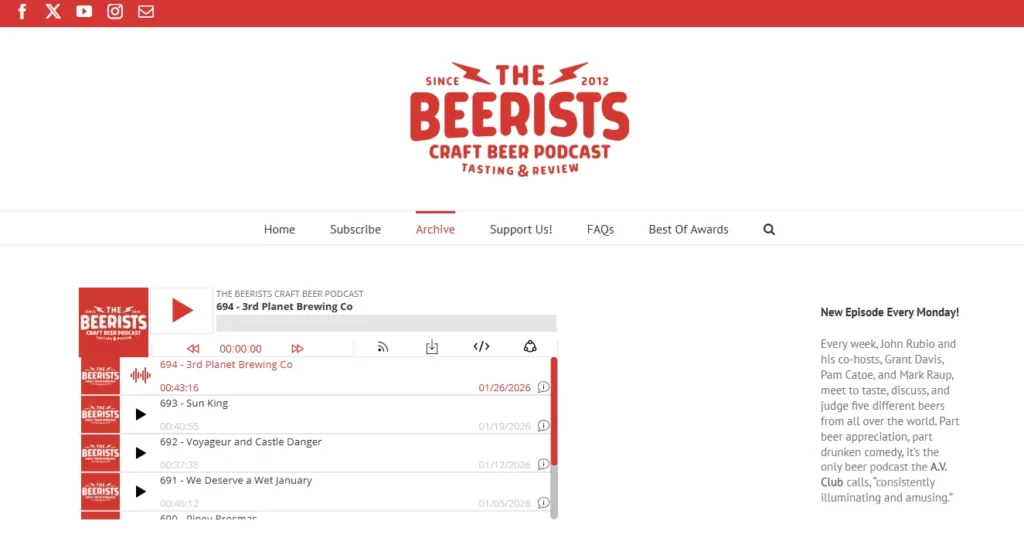Rewind using the skip backward icon
The width and height of the screenshot is (1024, 535).
[x=193, y=348]
